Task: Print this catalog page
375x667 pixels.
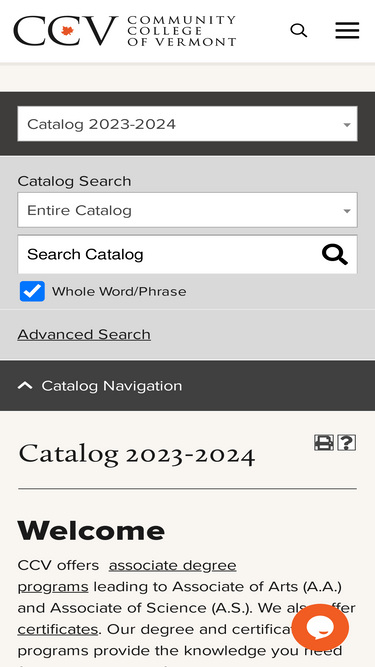Action: 324,443
